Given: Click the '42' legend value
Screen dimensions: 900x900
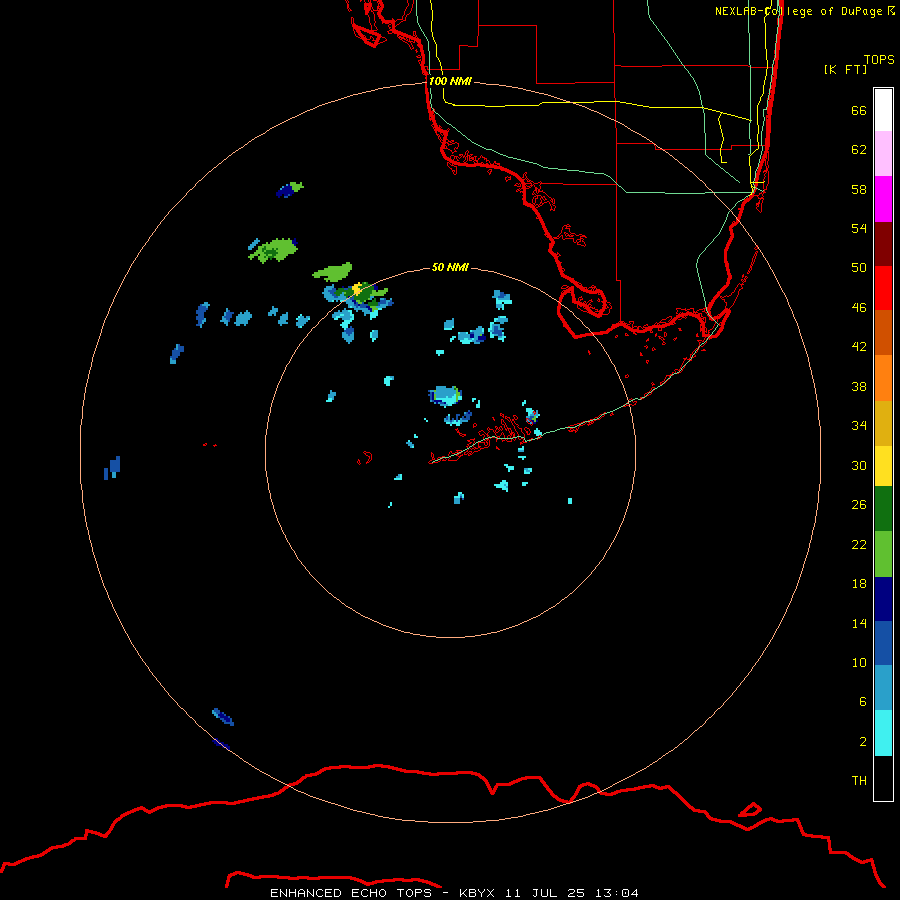Looking at the screenshot, I should point(859,347).
